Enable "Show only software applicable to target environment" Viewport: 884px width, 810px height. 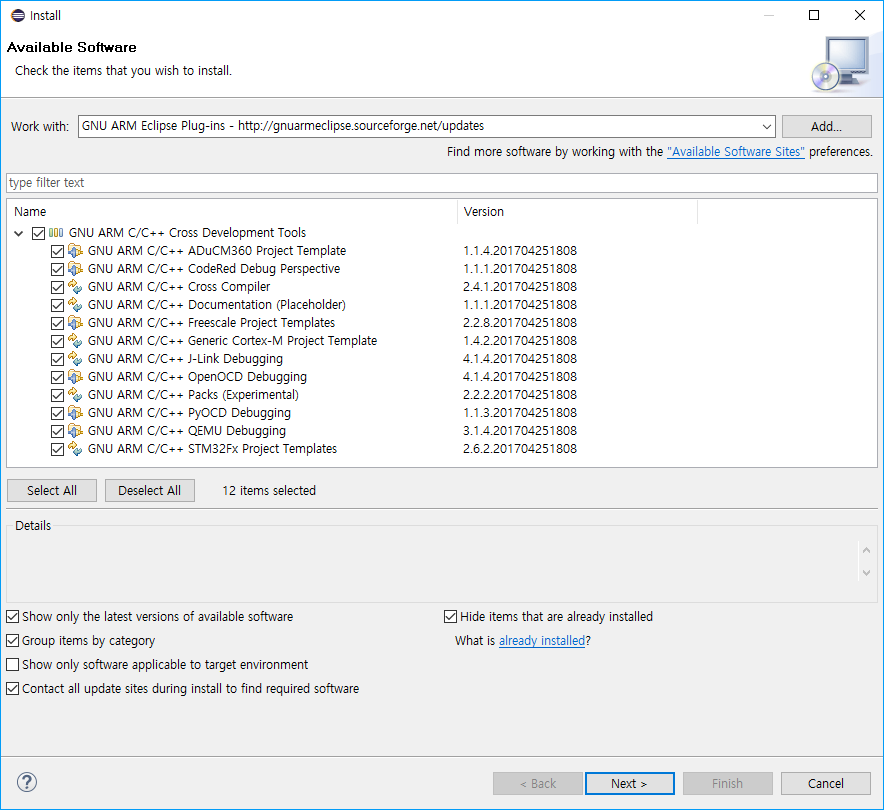pyautogui.click(x=13, y=664)
